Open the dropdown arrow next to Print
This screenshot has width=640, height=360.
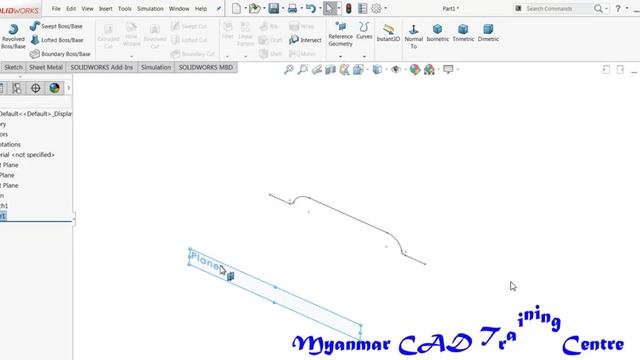pyautogui.click(x=302, y=9)
